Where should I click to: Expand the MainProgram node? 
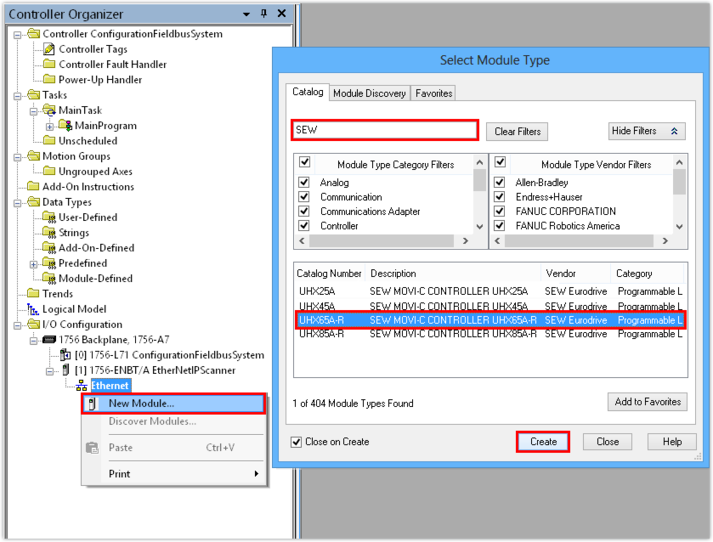pos(50,126)
